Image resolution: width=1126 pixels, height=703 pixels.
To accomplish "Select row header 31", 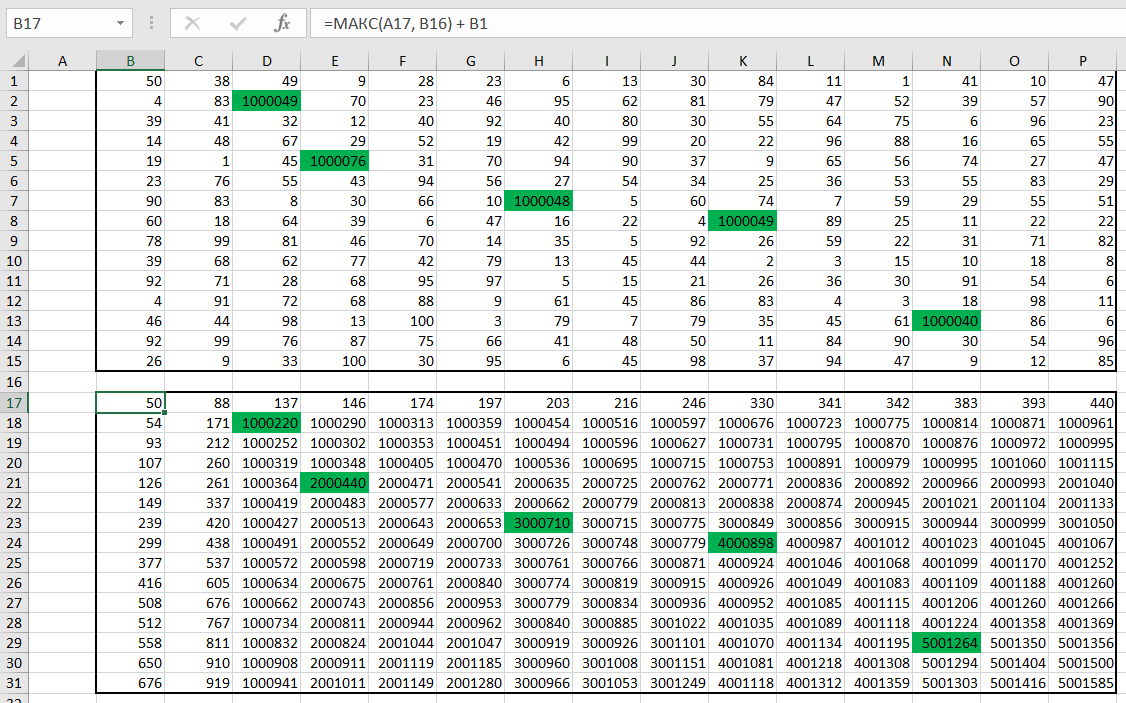I will coord(14,684).
